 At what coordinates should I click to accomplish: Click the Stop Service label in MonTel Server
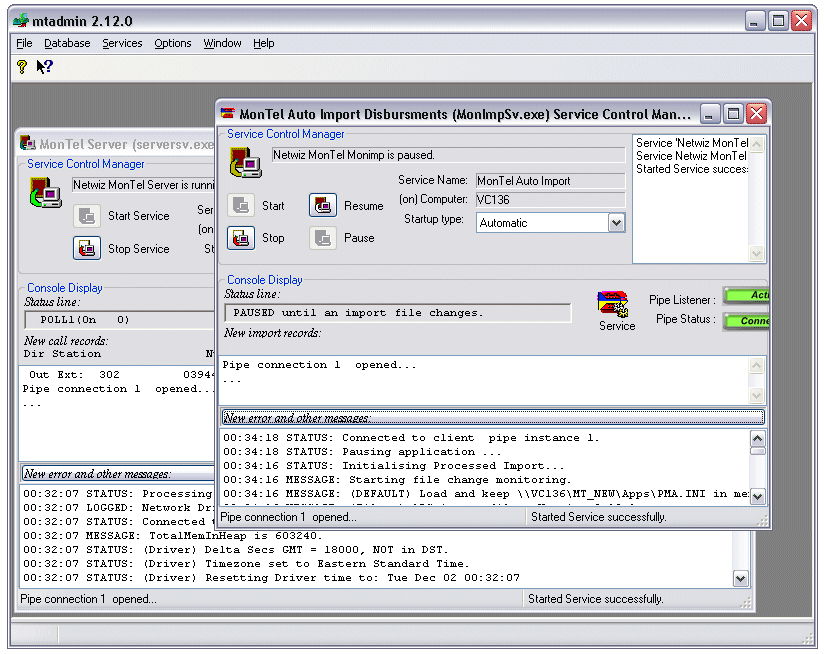[139, 249]
